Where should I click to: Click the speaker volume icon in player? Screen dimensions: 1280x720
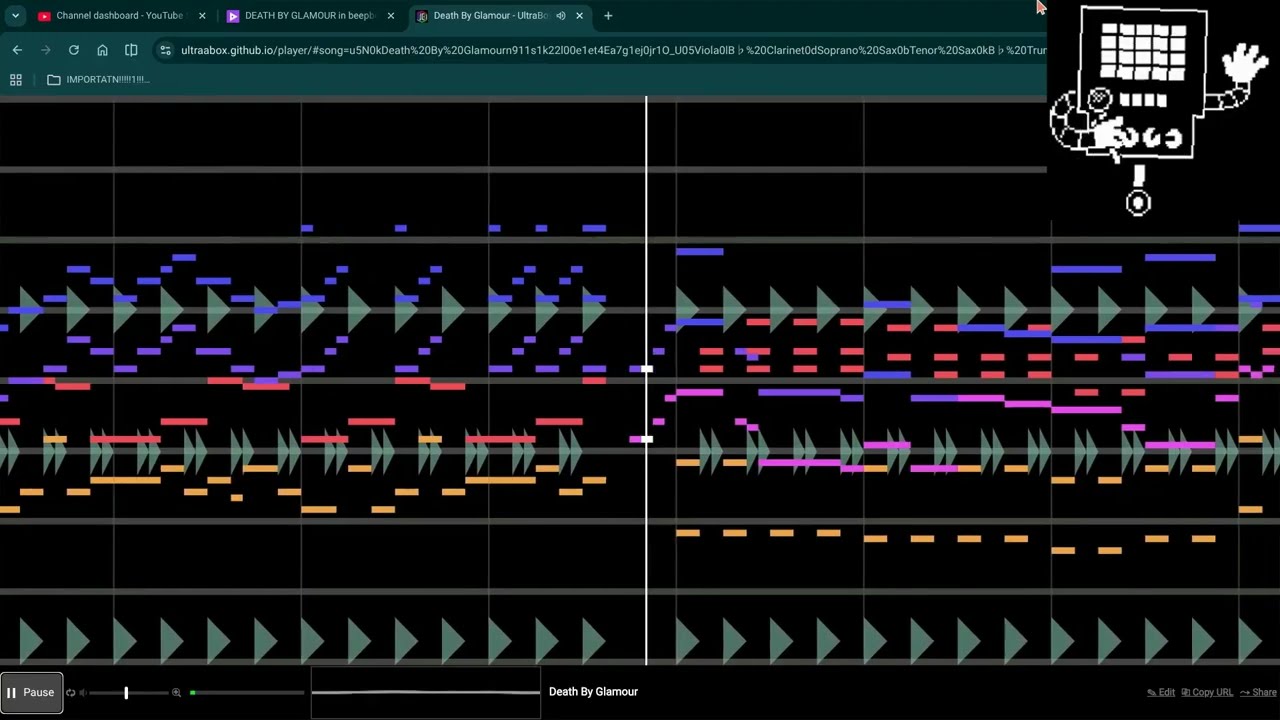coord(83,692)
